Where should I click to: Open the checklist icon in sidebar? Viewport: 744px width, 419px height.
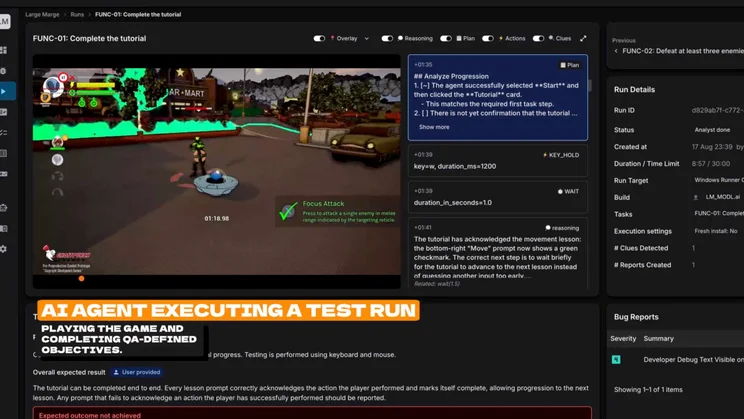click(4, 132)
